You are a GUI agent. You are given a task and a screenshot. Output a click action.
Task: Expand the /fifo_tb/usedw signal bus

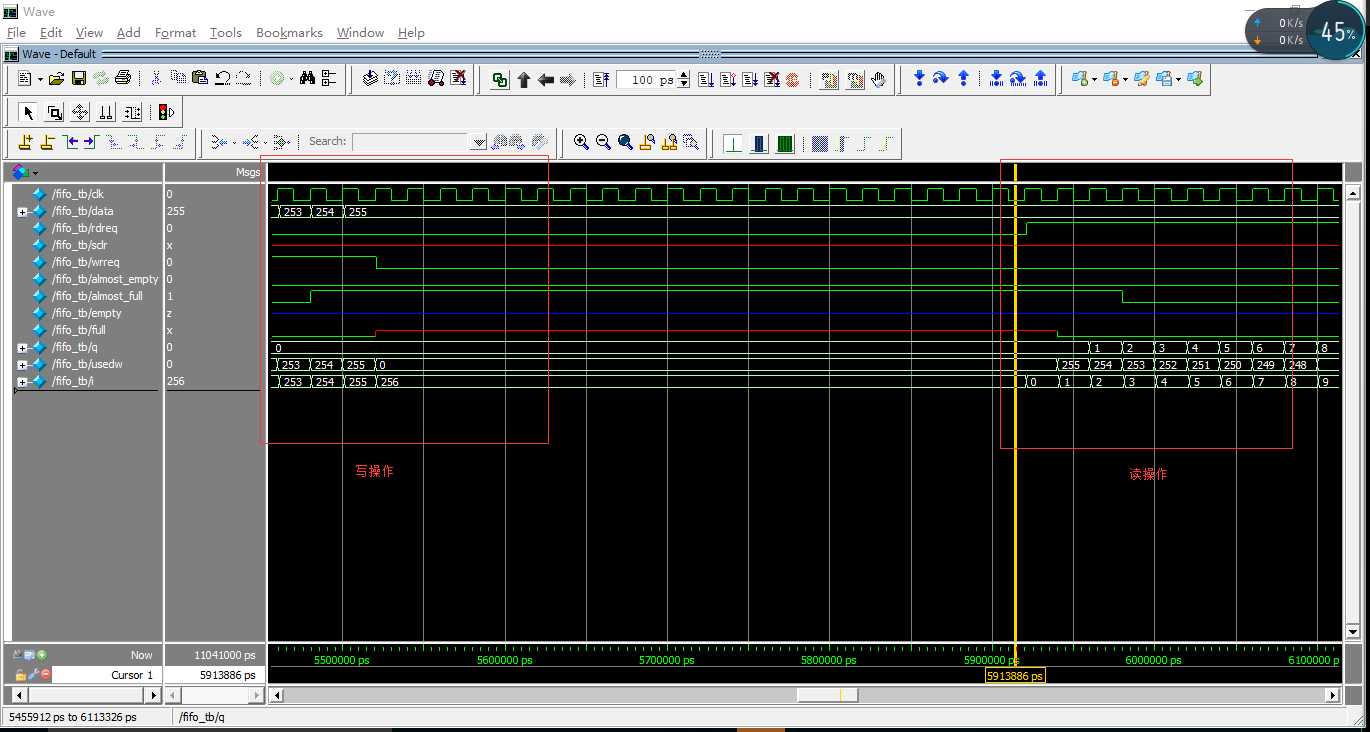[22, 364]
